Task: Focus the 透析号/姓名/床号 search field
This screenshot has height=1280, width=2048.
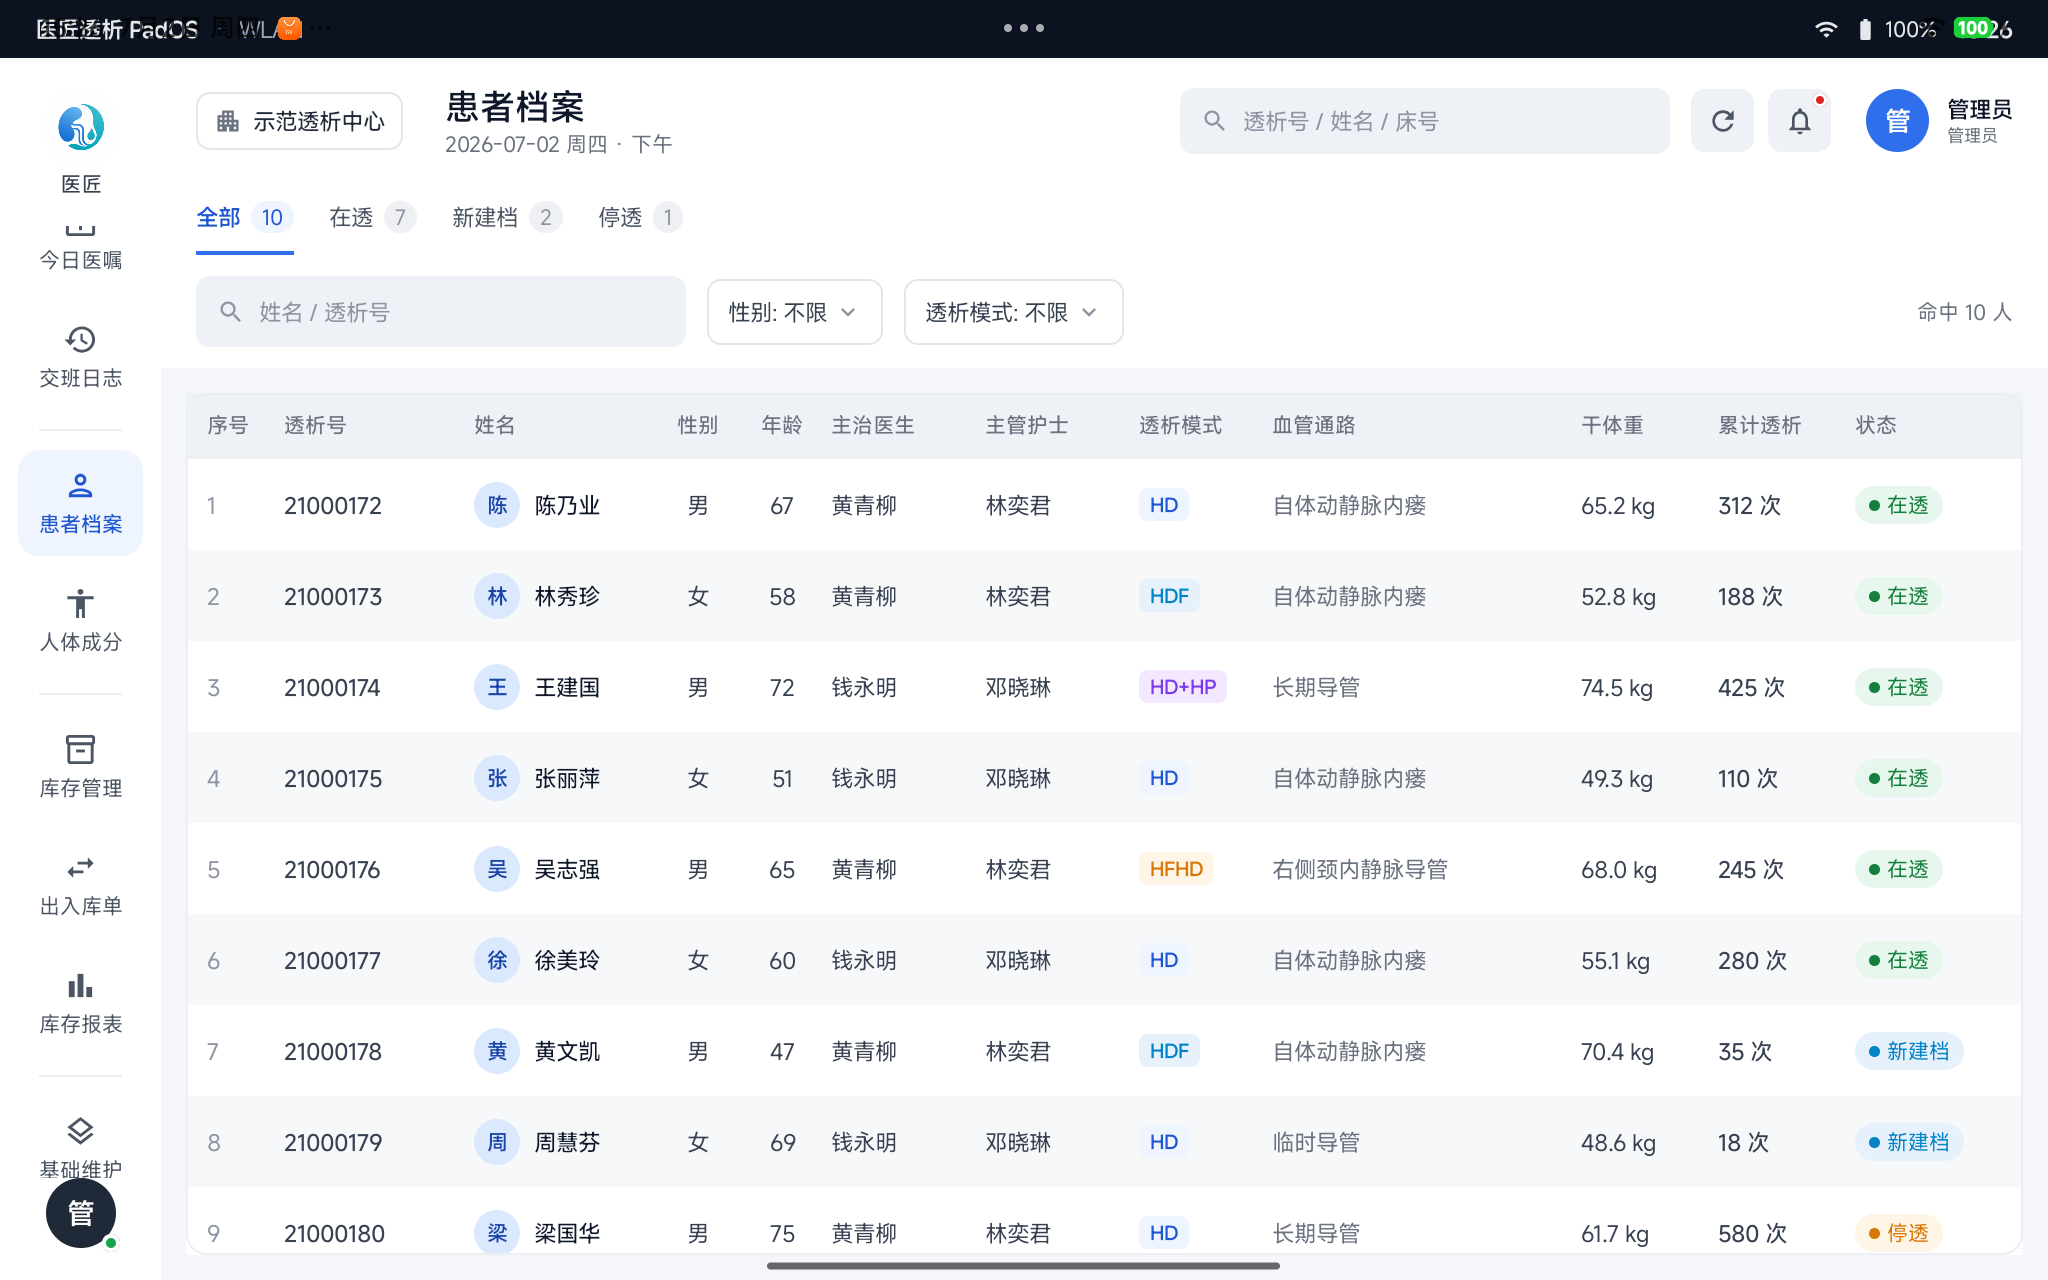Action: click(1424, 121)
